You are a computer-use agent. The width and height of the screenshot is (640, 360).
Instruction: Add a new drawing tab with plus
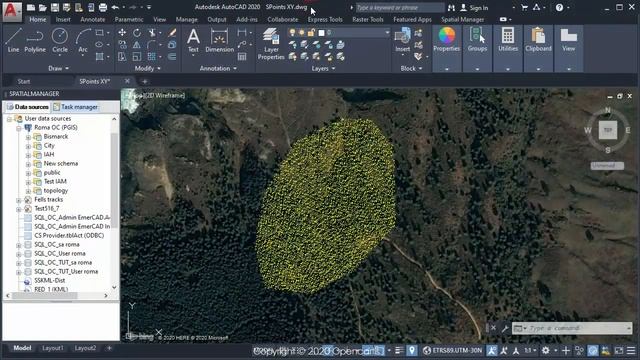144,81
